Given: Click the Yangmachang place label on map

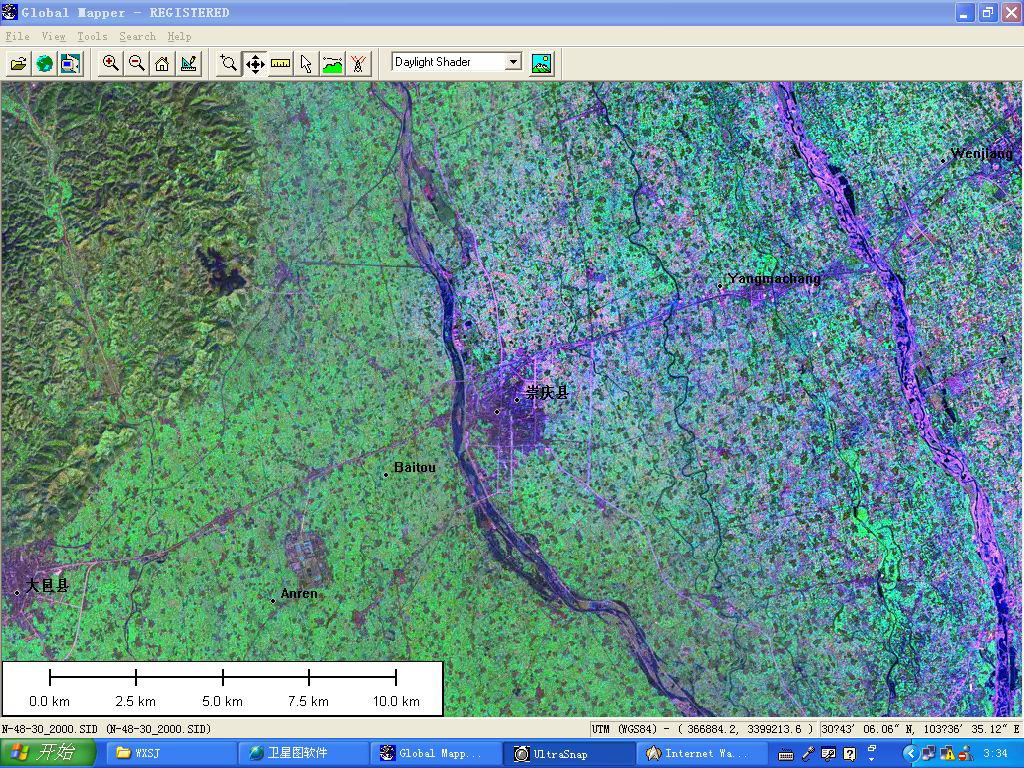Looking at the screenshot, I should click(x=773, y=279).
